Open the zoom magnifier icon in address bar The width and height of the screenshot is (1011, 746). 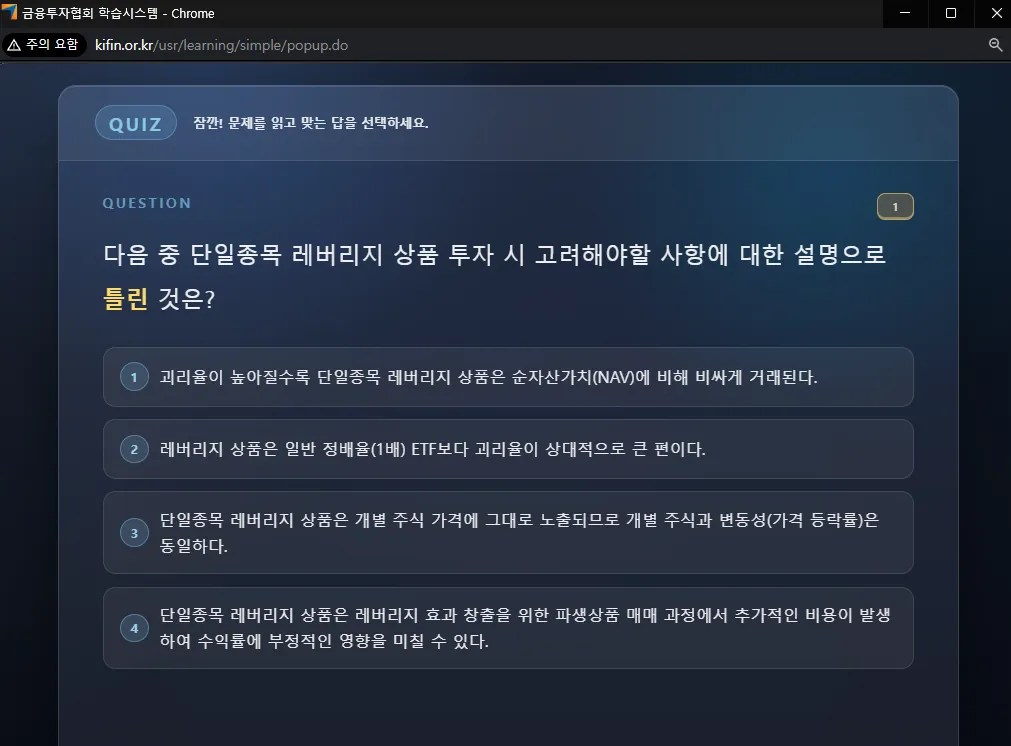pos(996,45)
